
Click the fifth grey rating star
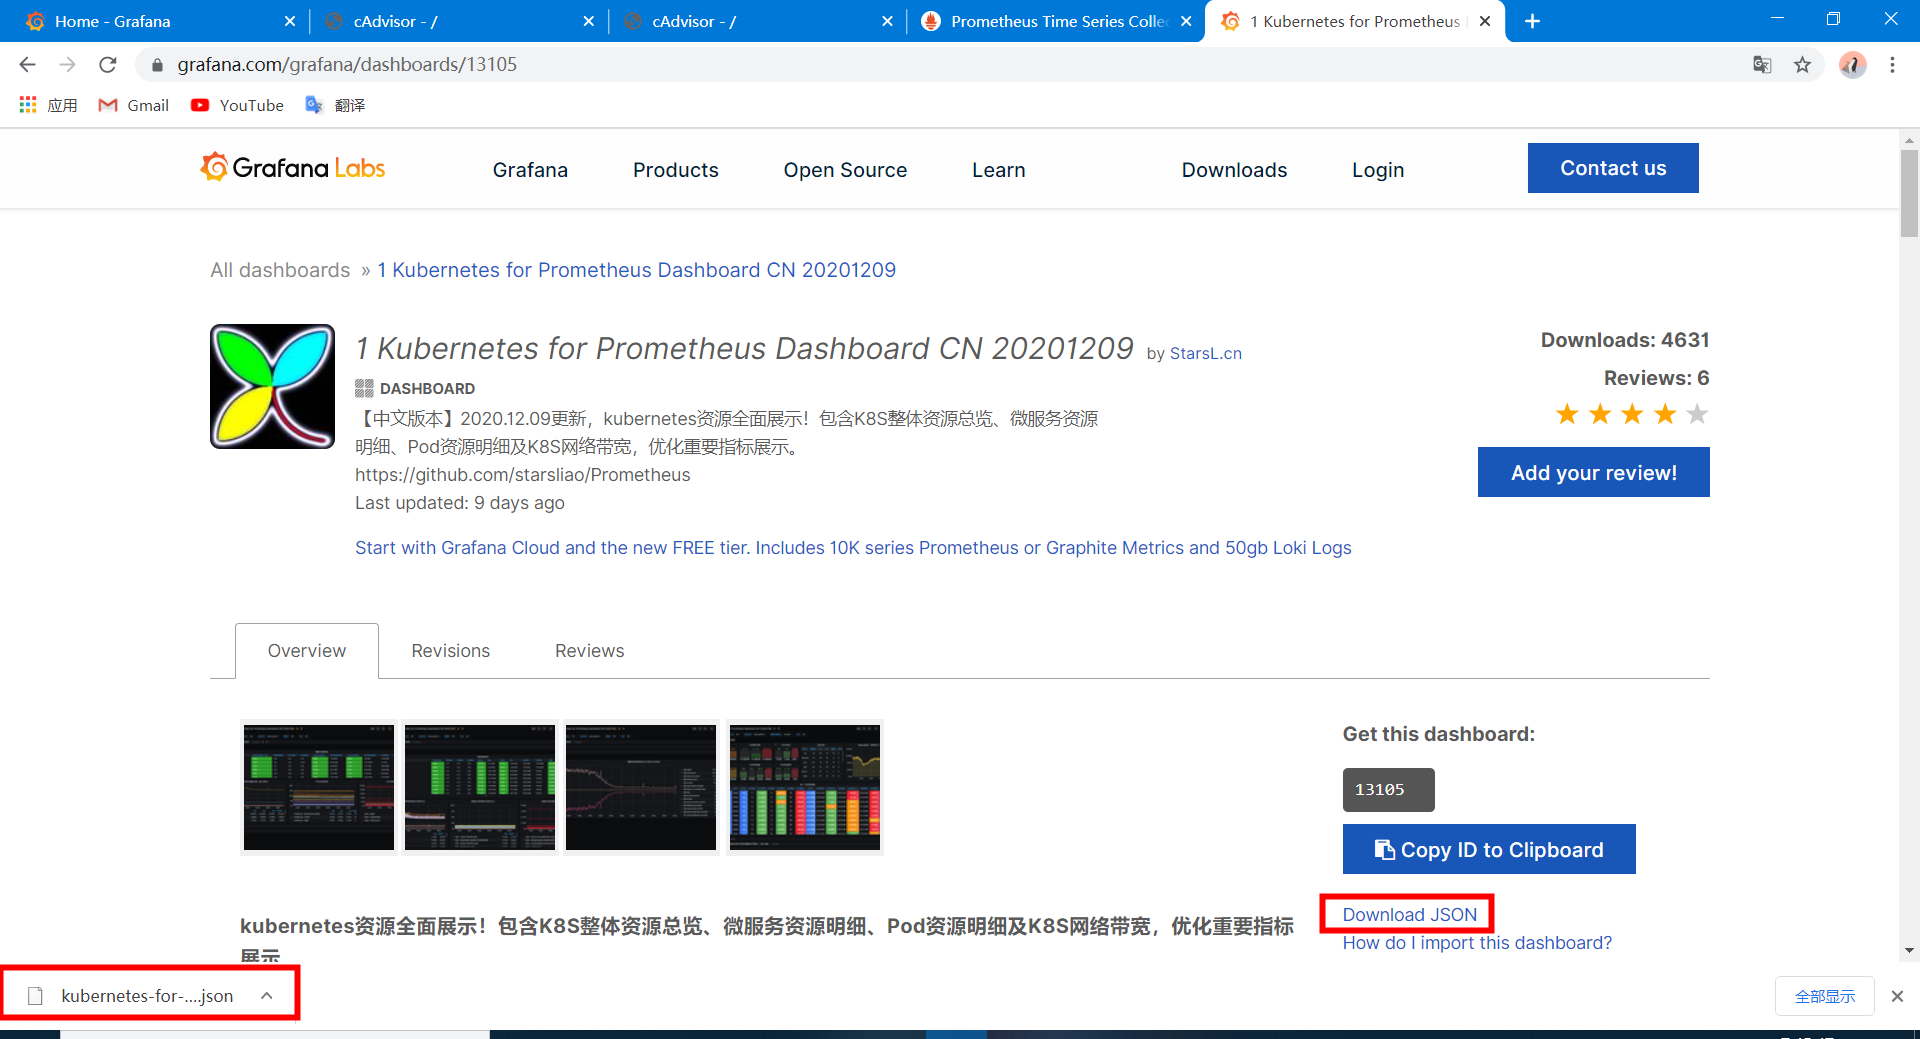point(1697,414)
